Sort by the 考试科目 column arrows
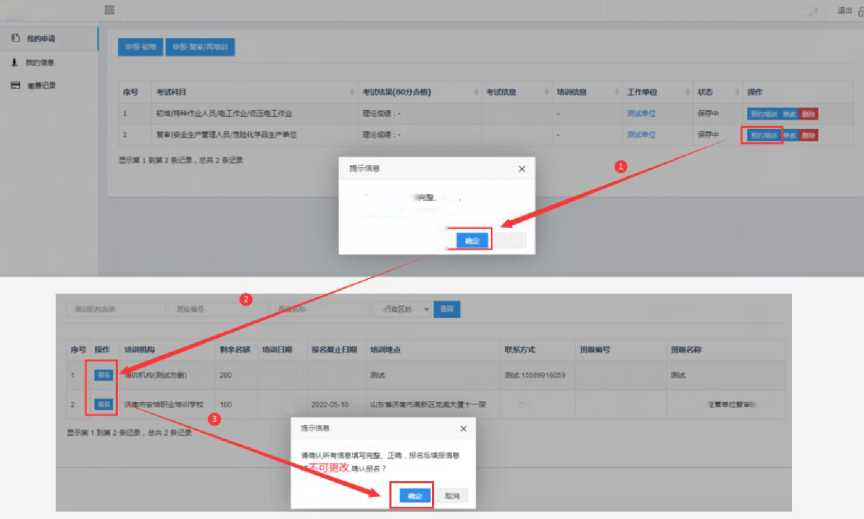The height and width of the screenshot is (519, 864). pyautogui.click(x=352, y=92)
